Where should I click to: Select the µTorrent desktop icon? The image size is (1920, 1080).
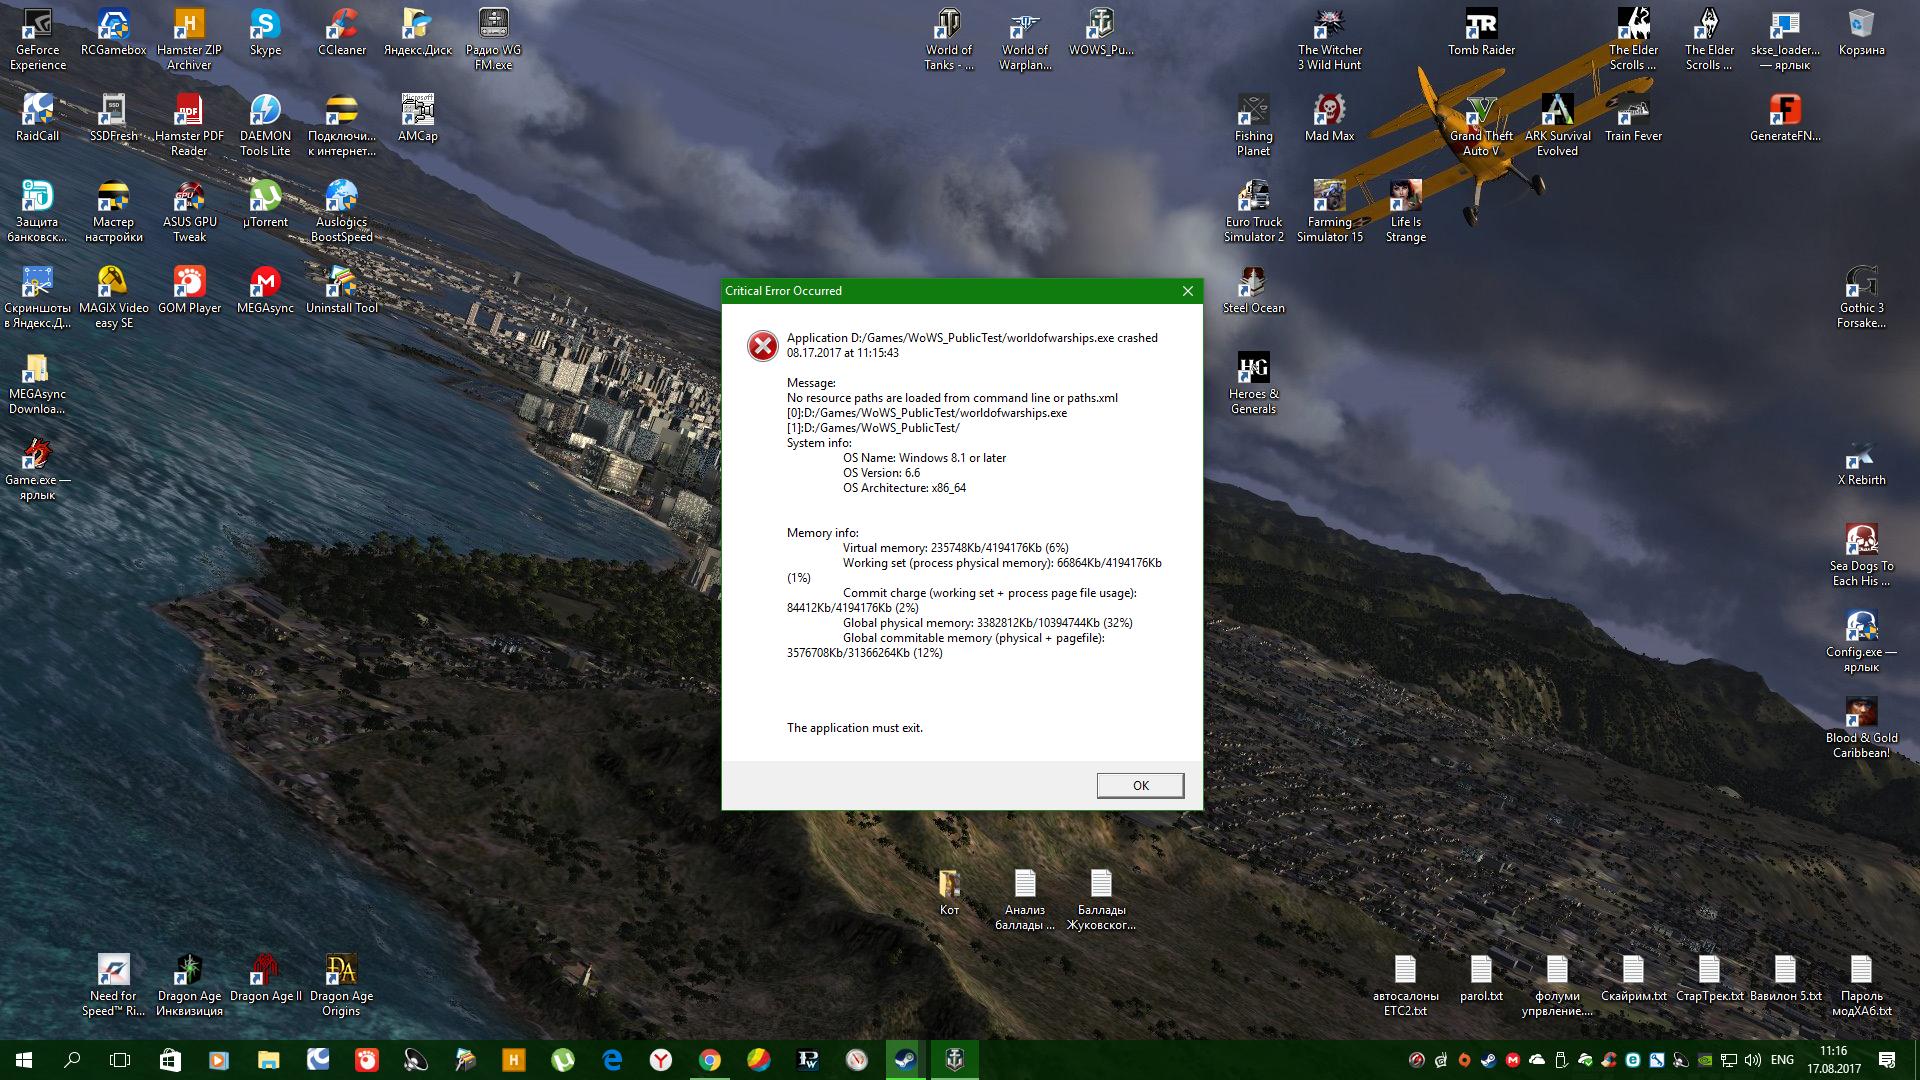click(x=265, y=205)
